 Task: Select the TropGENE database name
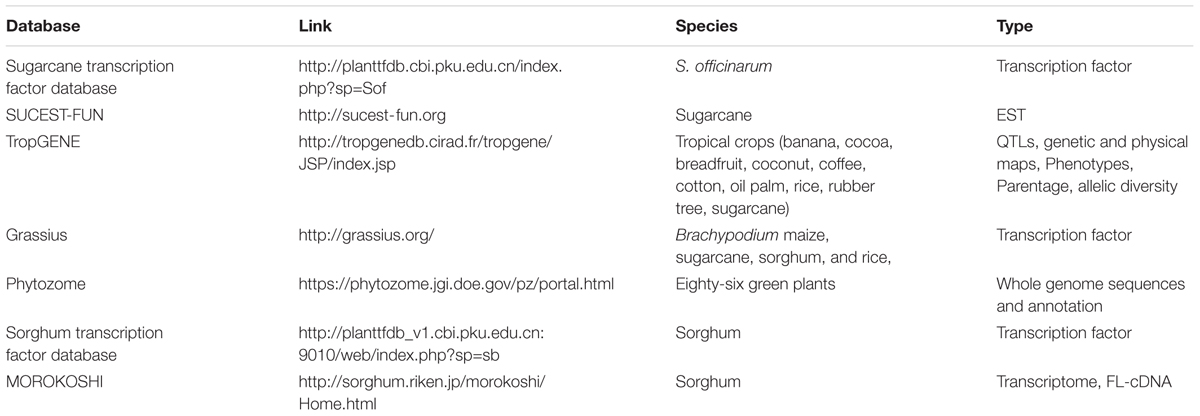pos(46,142)
